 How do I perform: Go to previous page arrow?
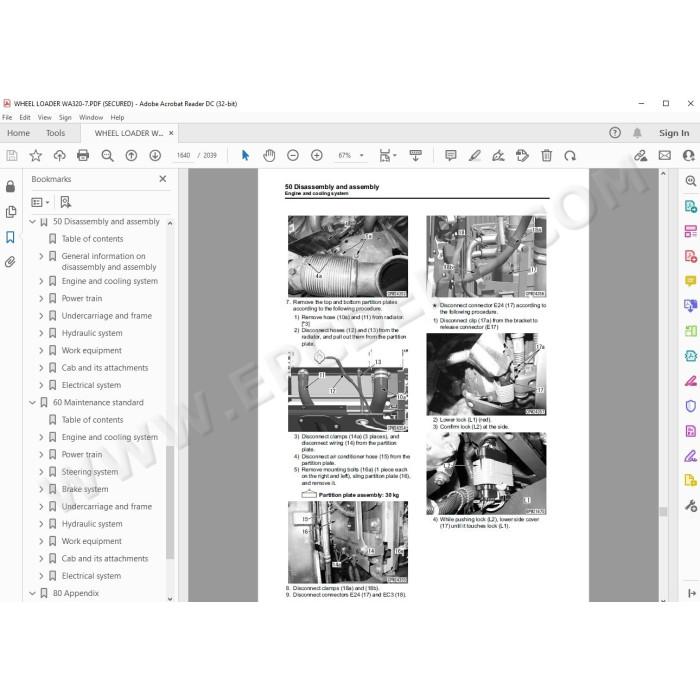(x=131, y=155)
